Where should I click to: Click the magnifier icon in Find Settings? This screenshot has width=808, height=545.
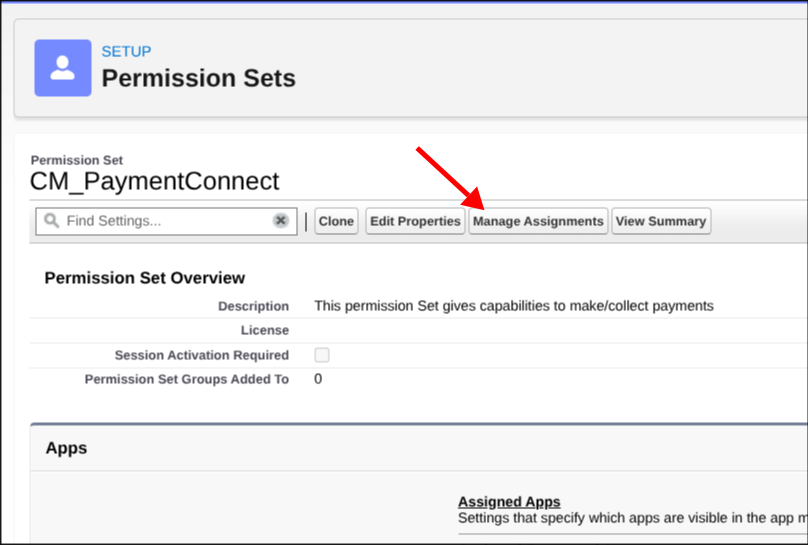click(51, 221)
